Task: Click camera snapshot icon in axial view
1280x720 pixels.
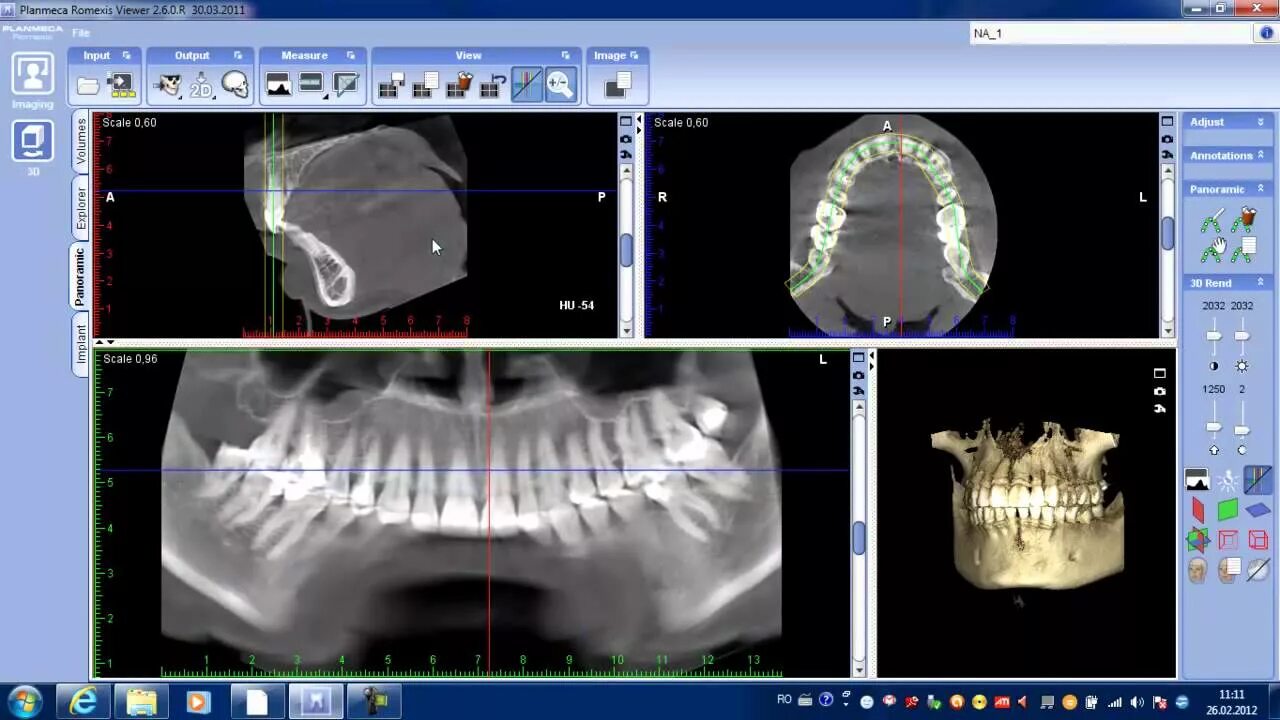Action: pyautogui.click(x=1167, y=139)
